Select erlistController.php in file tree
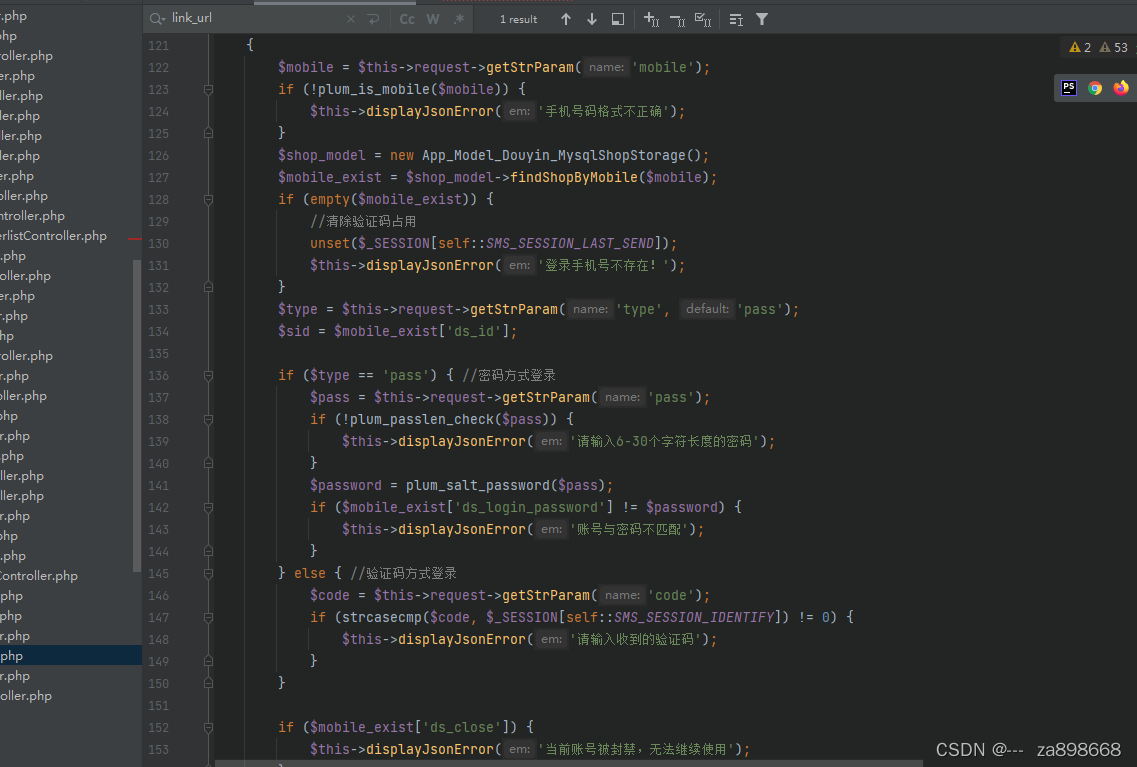The width and height of the screenshot is (1137, 767). 53,236
